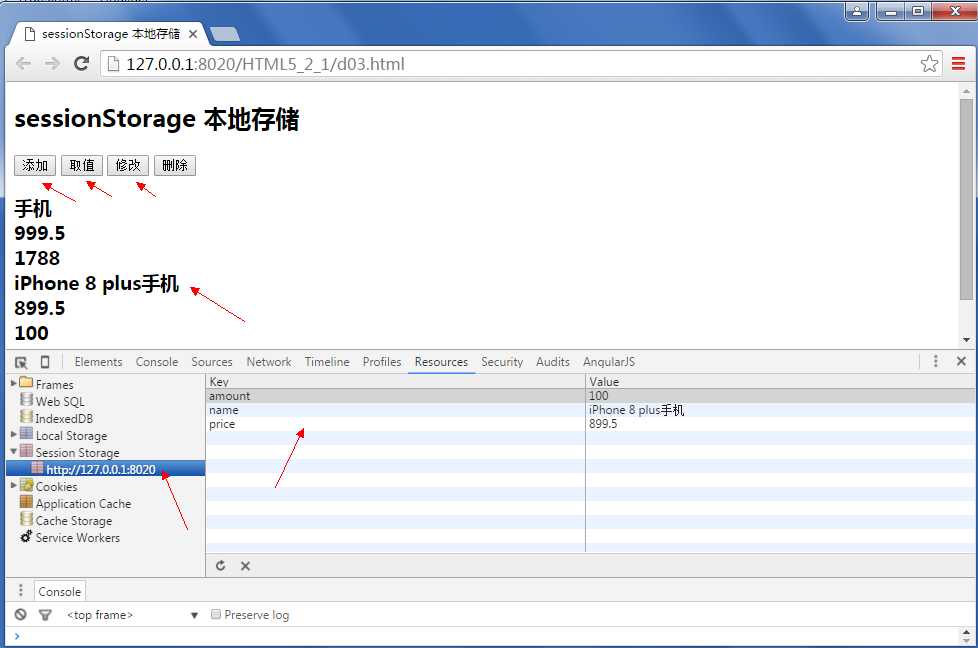Switch to the Profiles tab
The image size is (978, 648).
382,362
